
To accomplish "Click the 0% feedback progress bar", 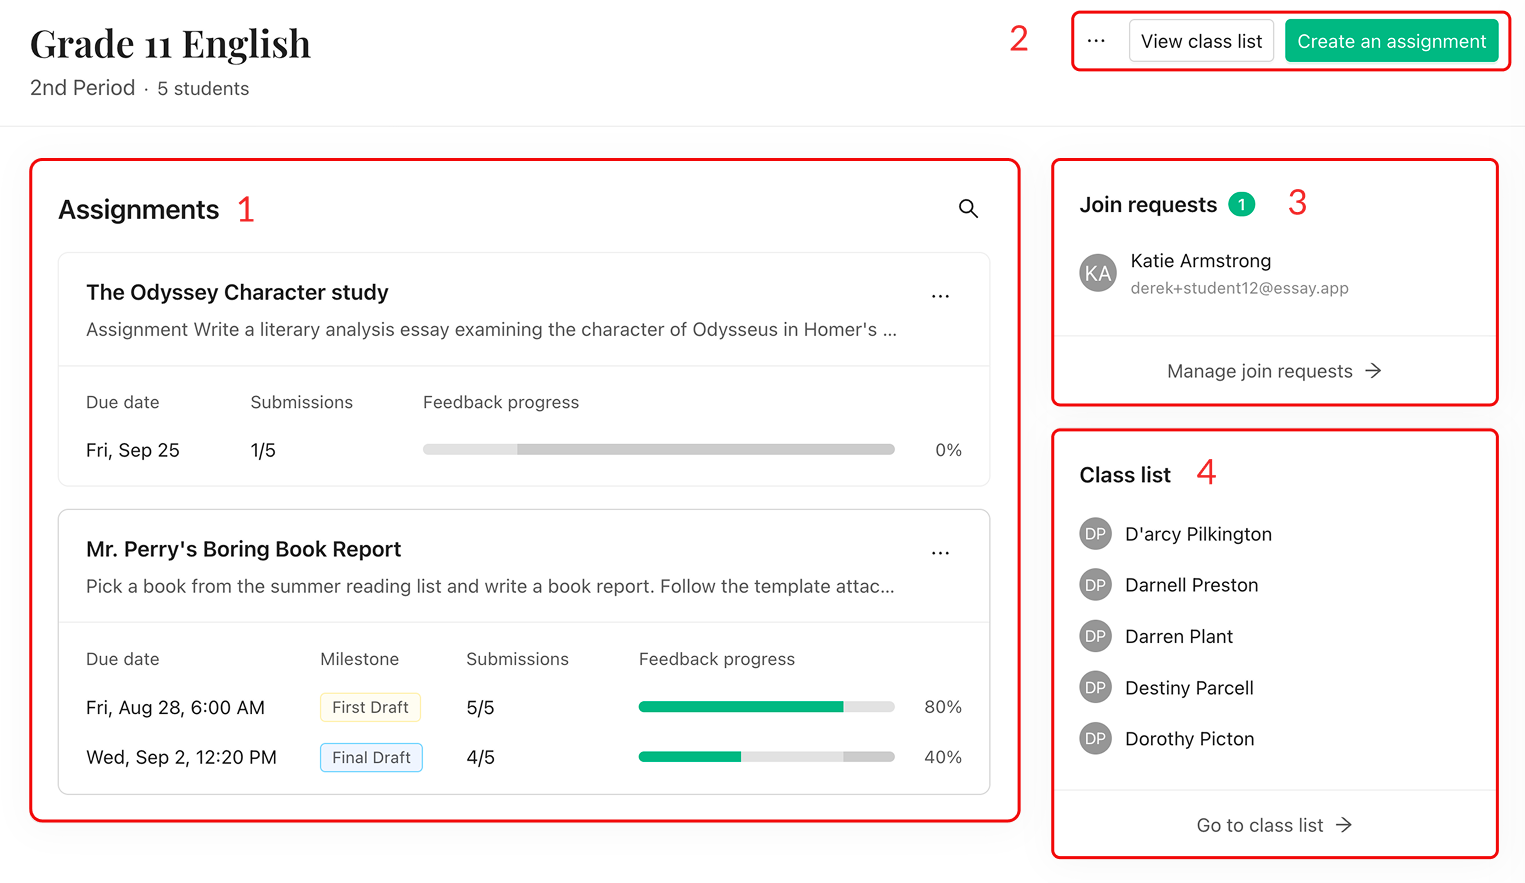I will click(658, 450).
